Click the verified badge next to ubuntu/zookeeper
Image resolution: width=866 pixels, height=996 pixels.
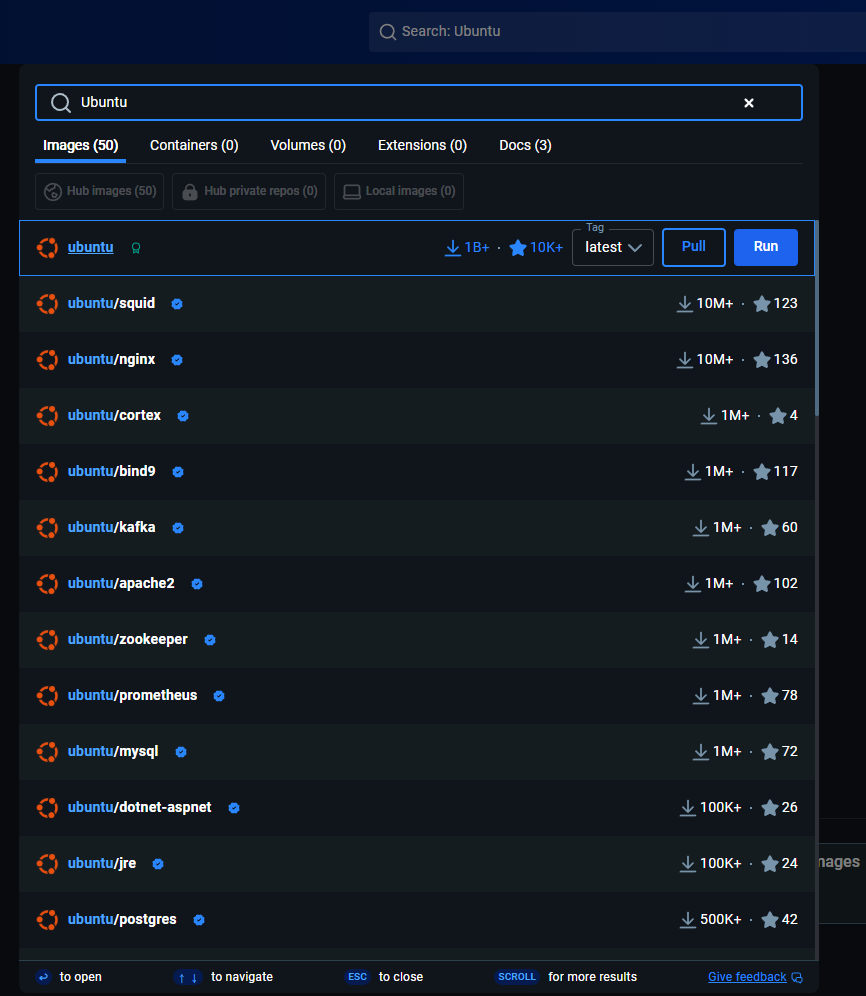coord(210,640)
